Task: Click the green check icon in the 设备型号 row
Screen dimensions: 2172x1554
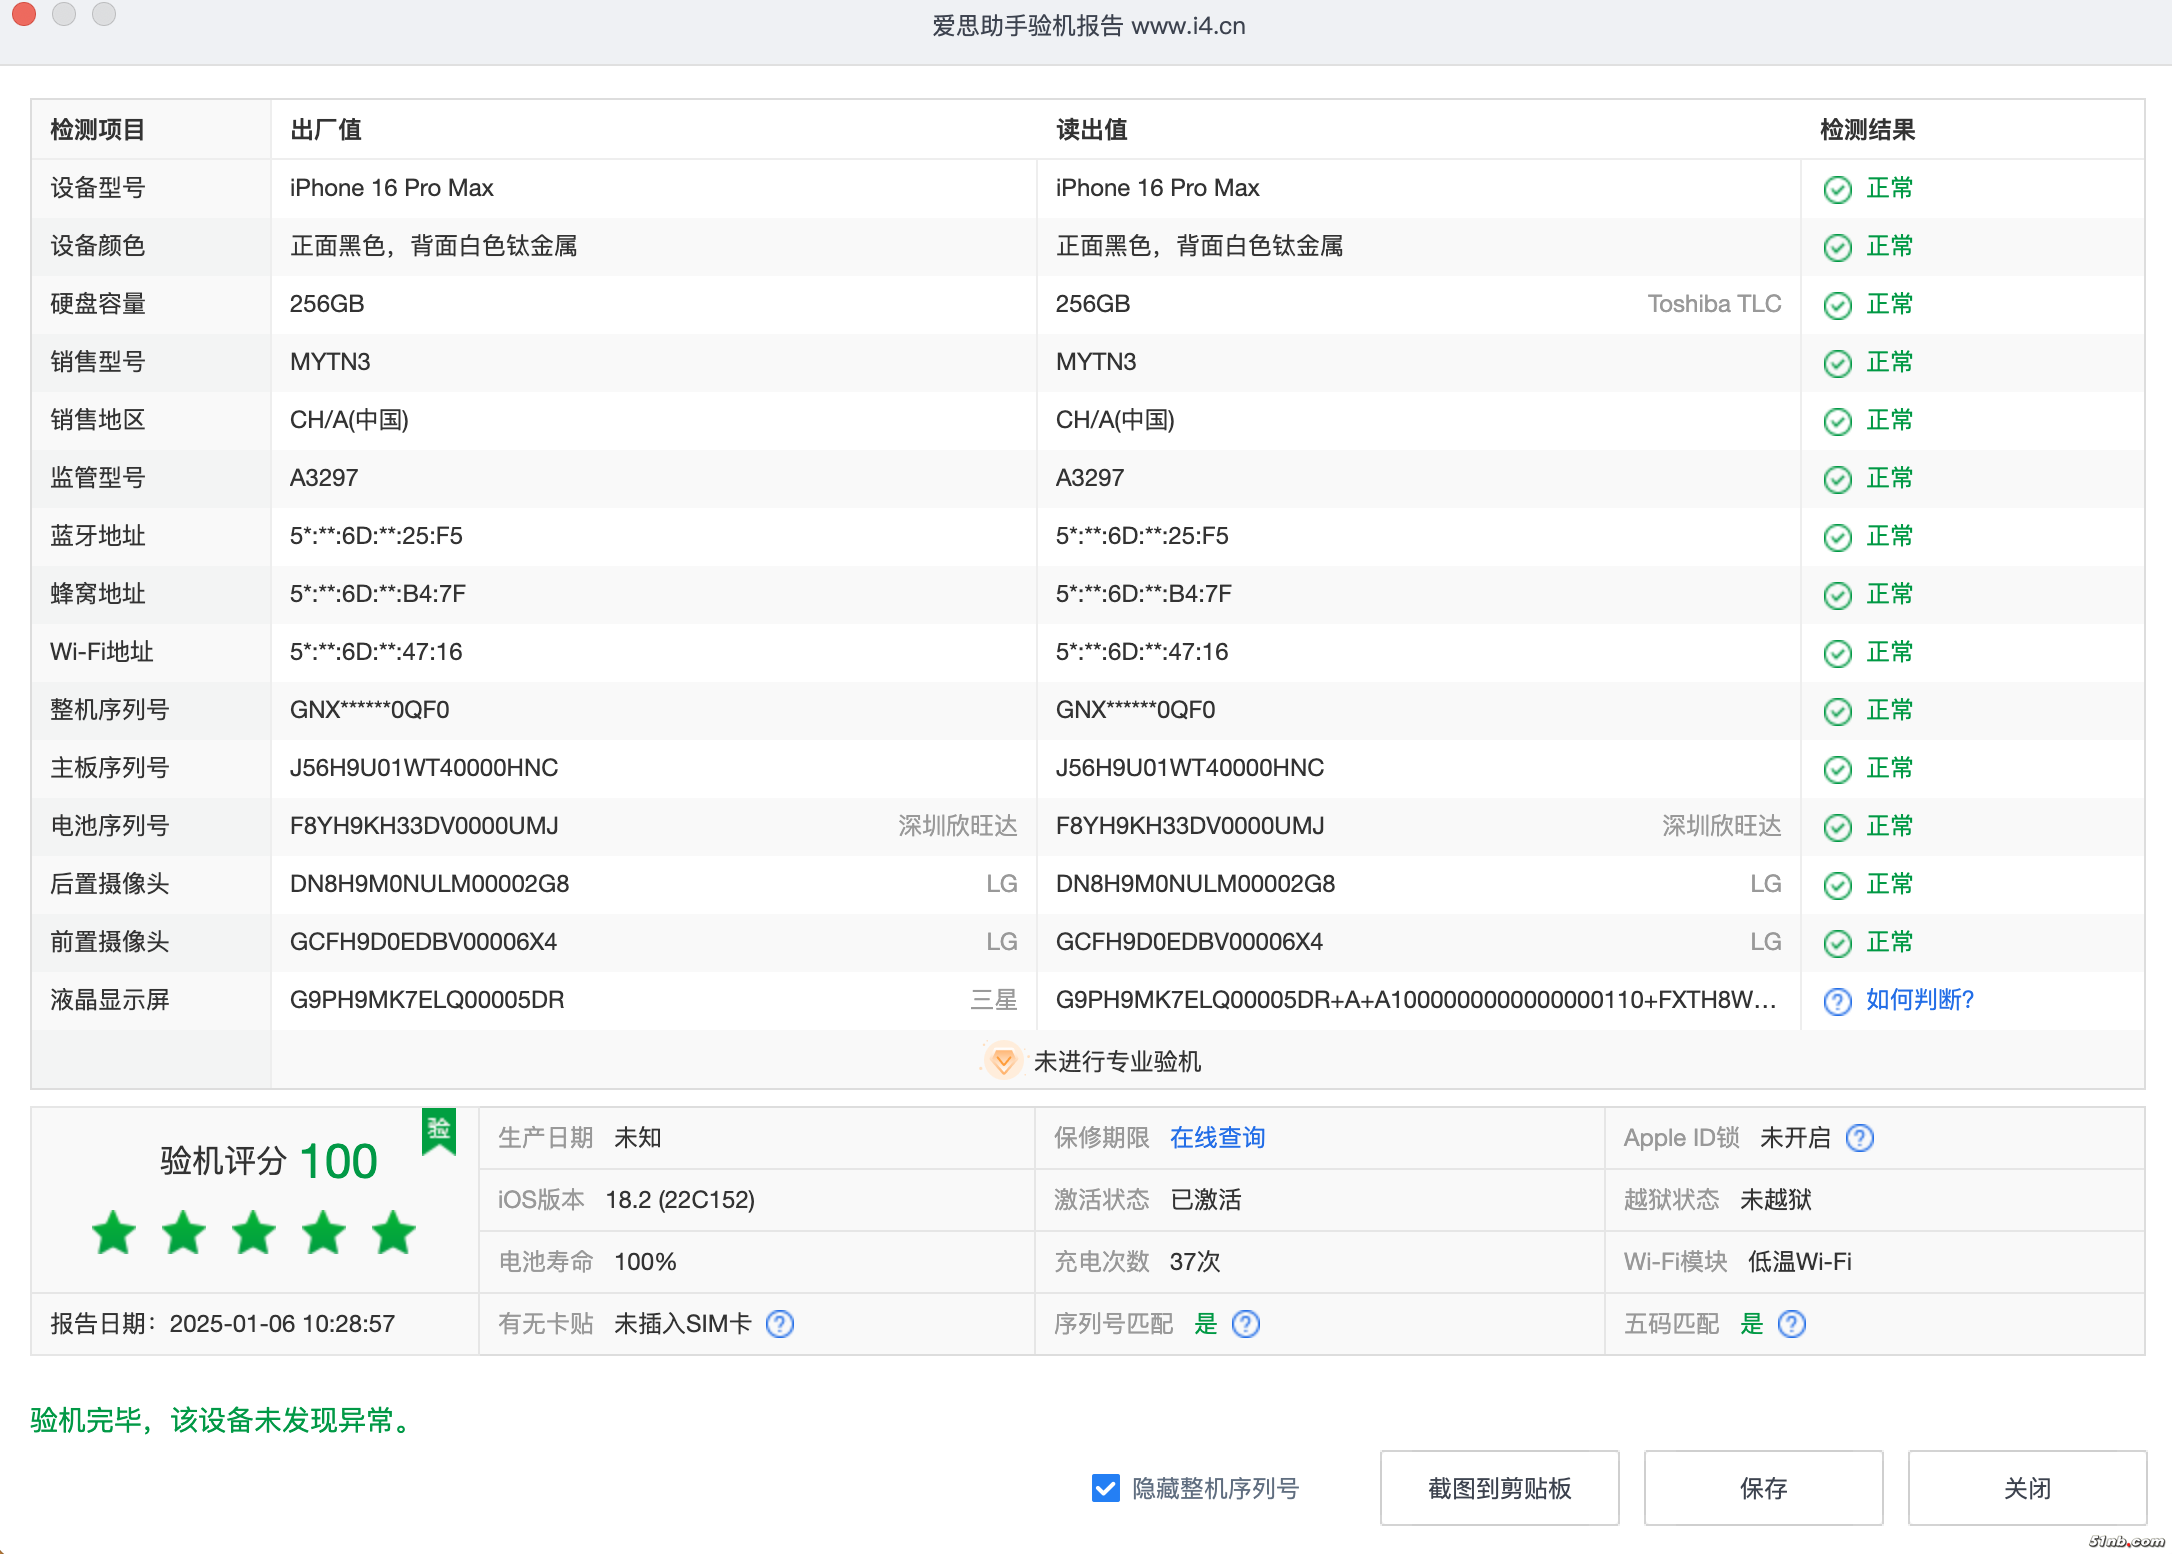Action: click(x=1837, y=189)
